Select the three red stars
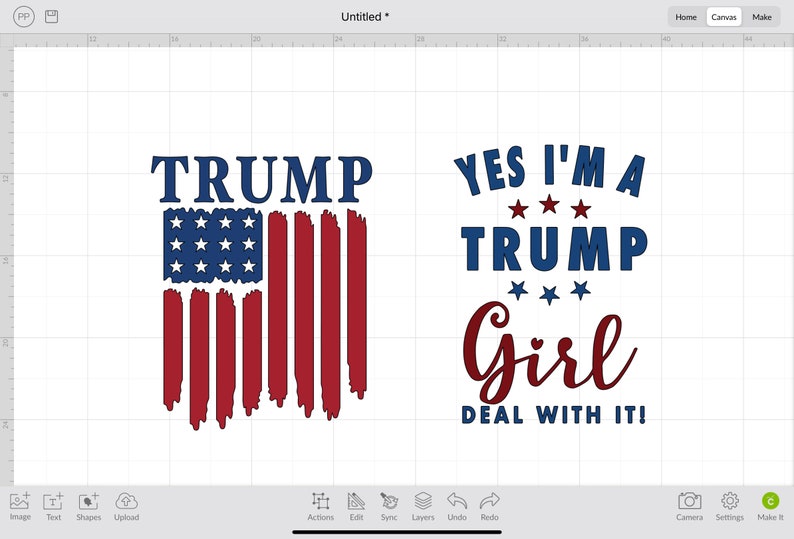 point(549,207)
